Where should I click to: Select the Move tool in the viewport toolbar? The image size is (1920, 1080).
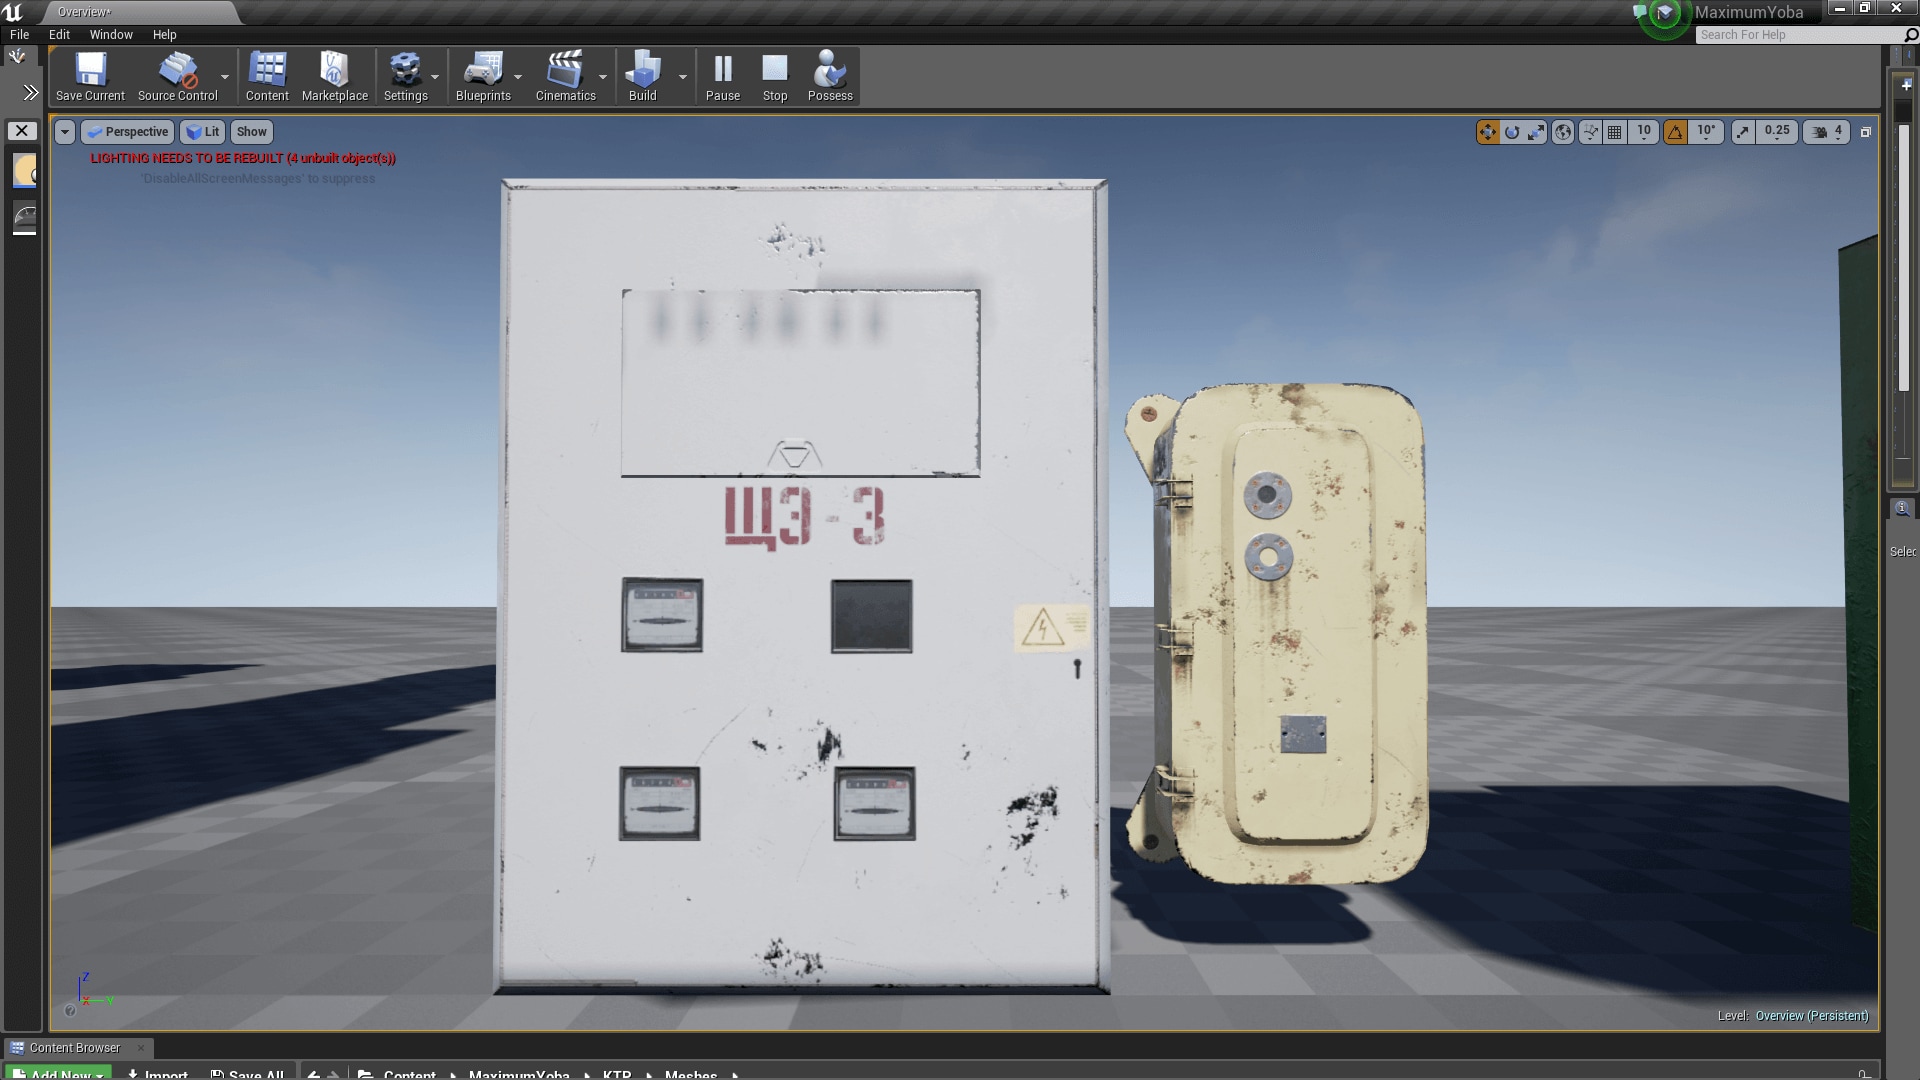tap(1488, 132)
